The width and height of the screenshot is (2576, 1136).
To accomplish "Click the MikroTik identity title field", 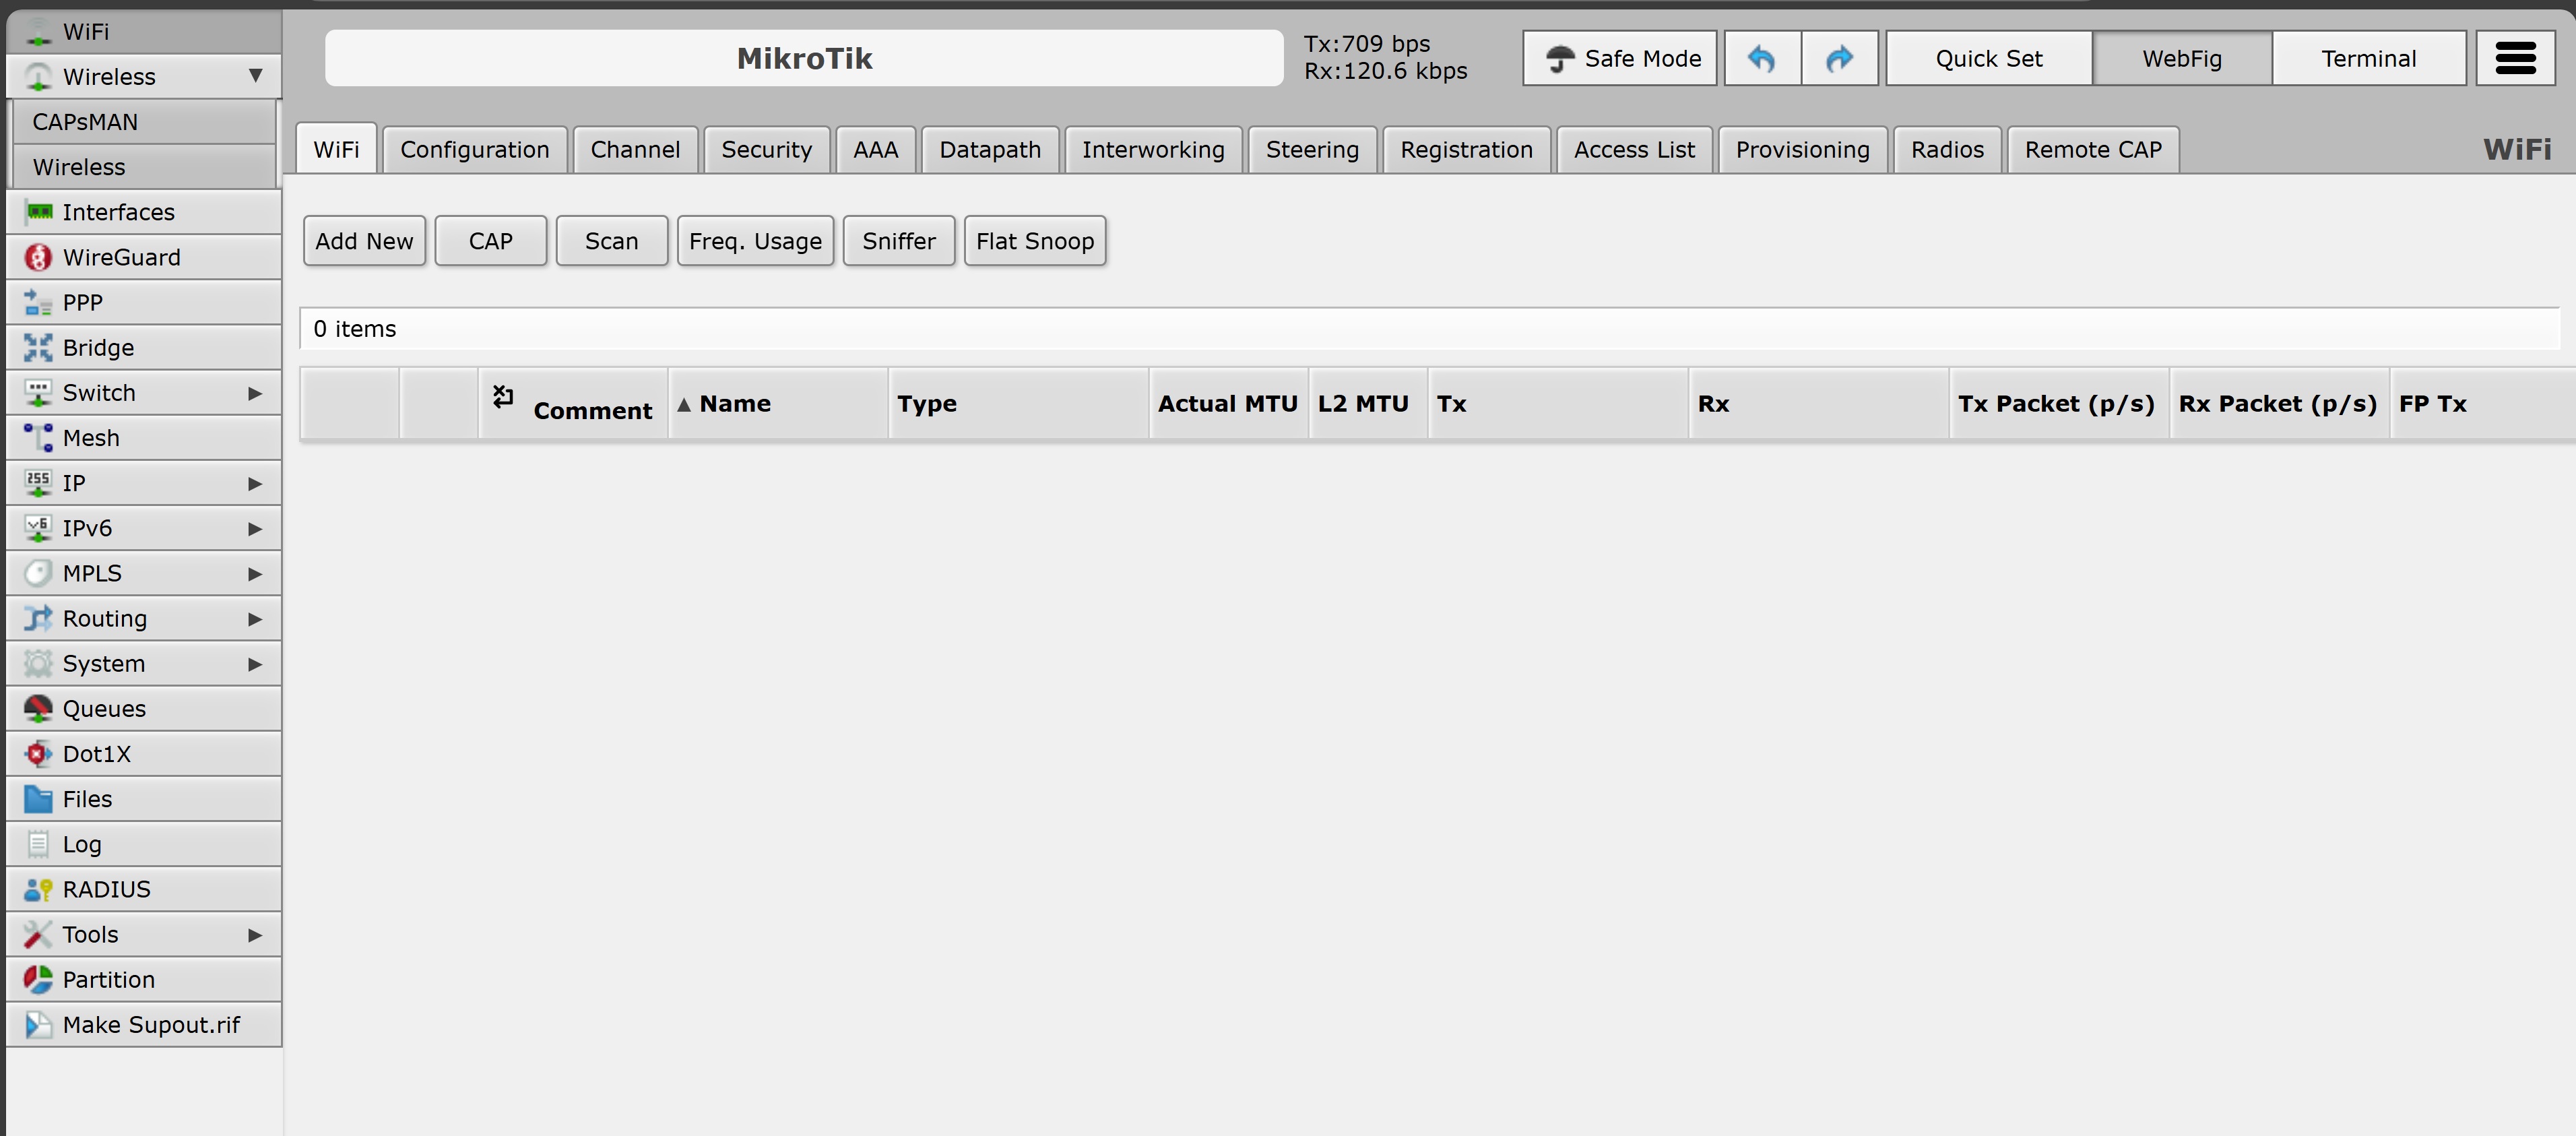I will (x=804, y=58).
